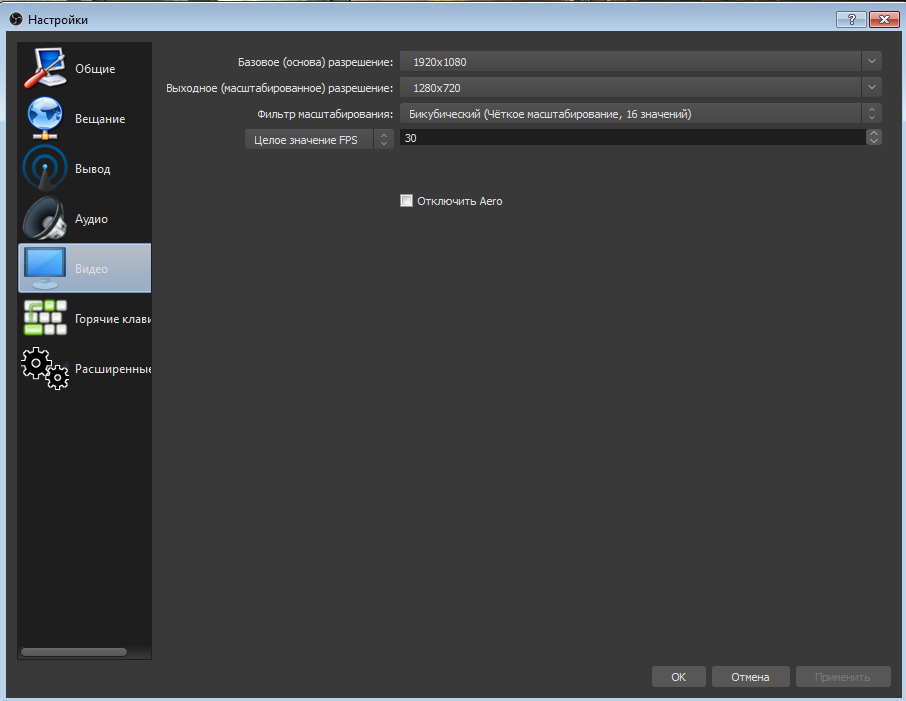The height and width of the screenshot is (701, 906).
Task: Open the Выходное разрешение dropdown arrow
Action: (873, 88)
